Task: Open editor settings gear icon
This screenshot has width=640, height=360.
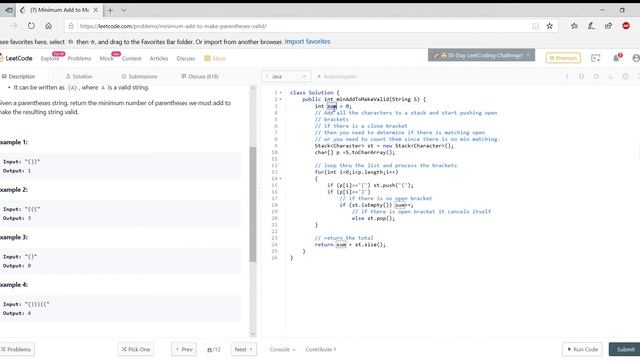Action: (x=625, y=76)
